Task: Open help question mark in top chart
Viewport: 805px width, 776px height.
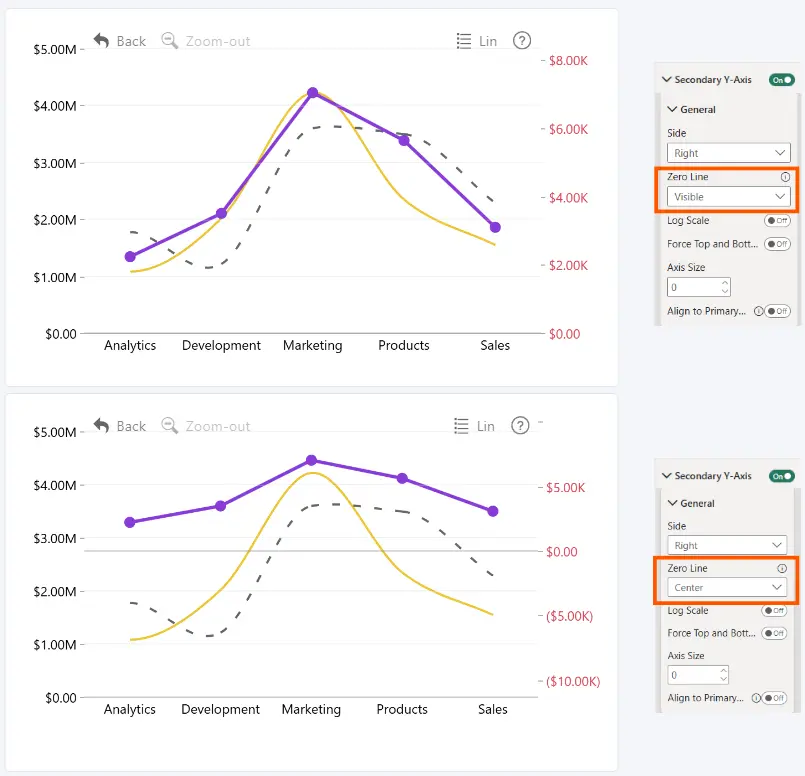Action: click(522, 41)
